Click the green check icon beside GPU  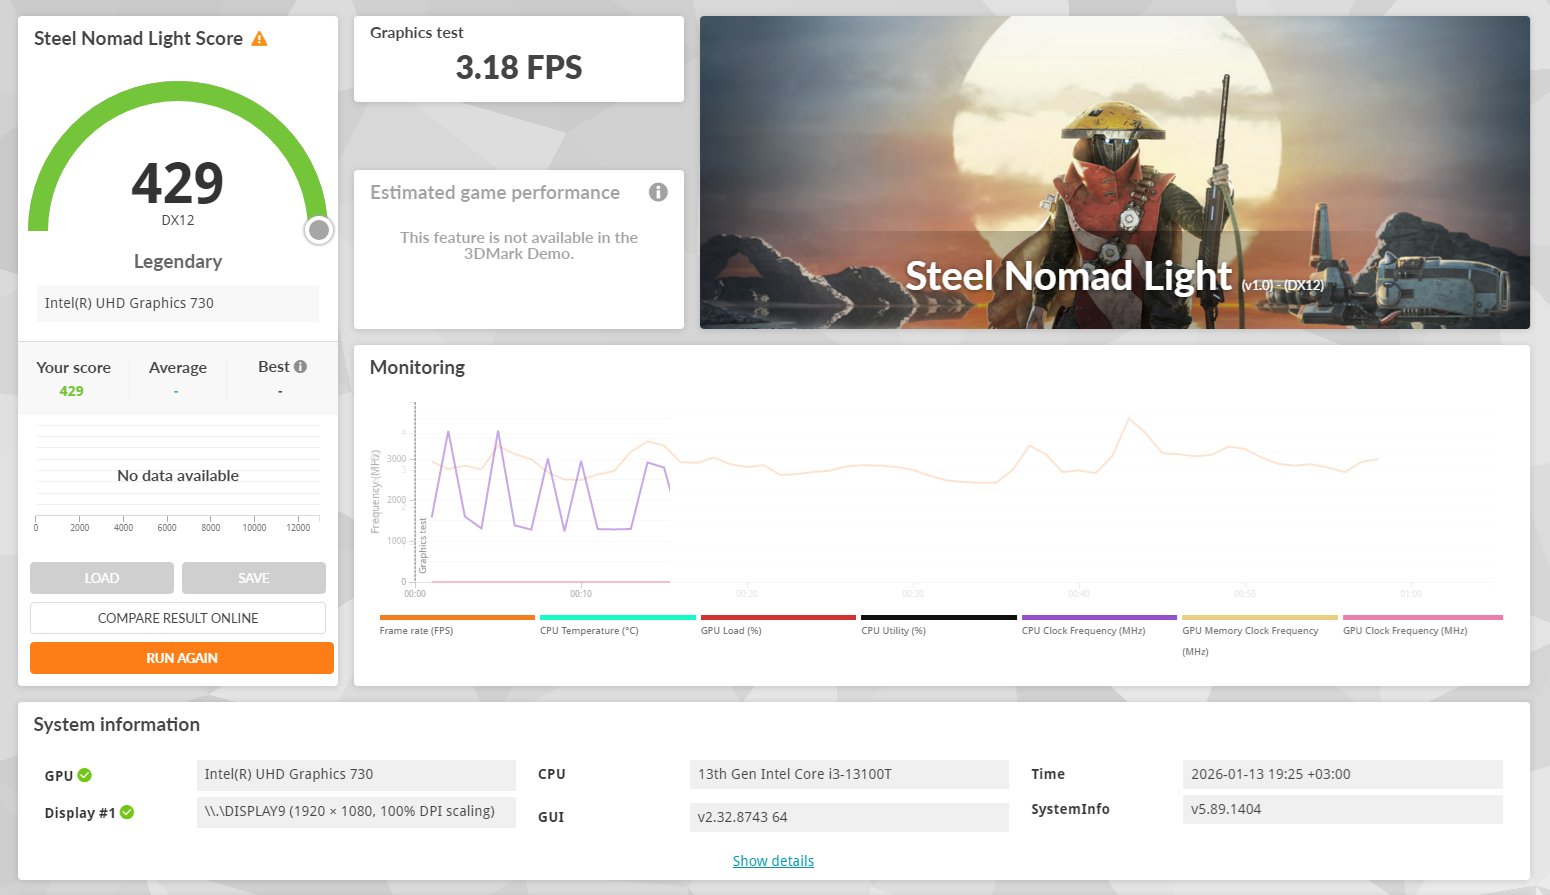tap(85, 775)
